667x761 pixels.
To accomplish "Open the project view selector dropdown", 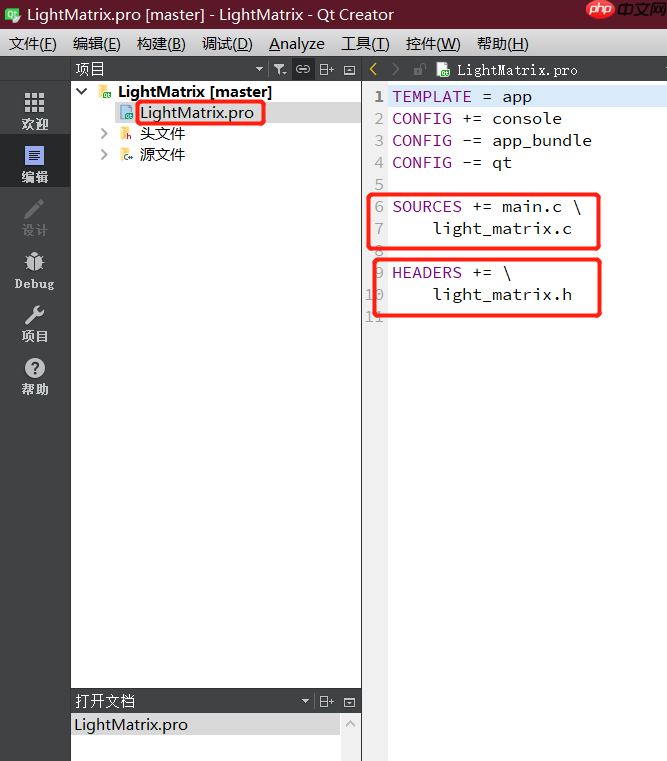I will pos(259,69).
